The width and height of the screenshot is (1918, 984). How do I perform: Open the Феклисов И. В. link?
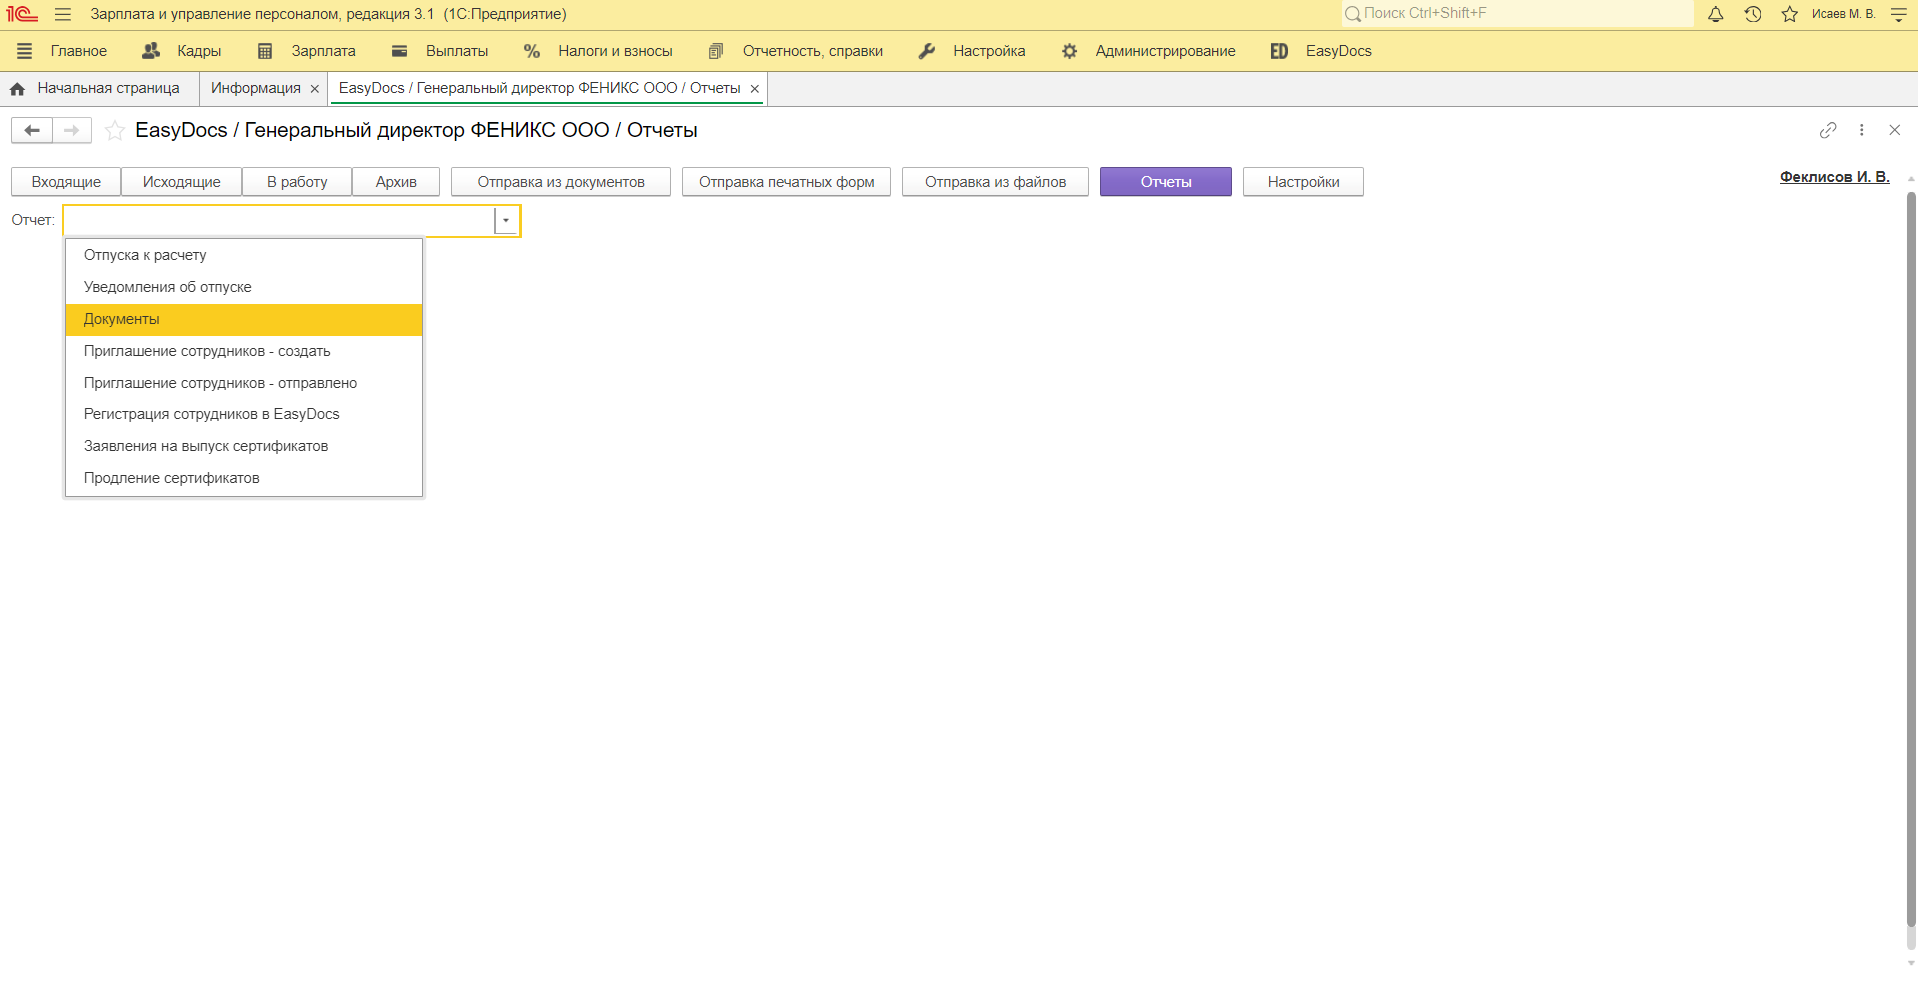point(1834,177)
